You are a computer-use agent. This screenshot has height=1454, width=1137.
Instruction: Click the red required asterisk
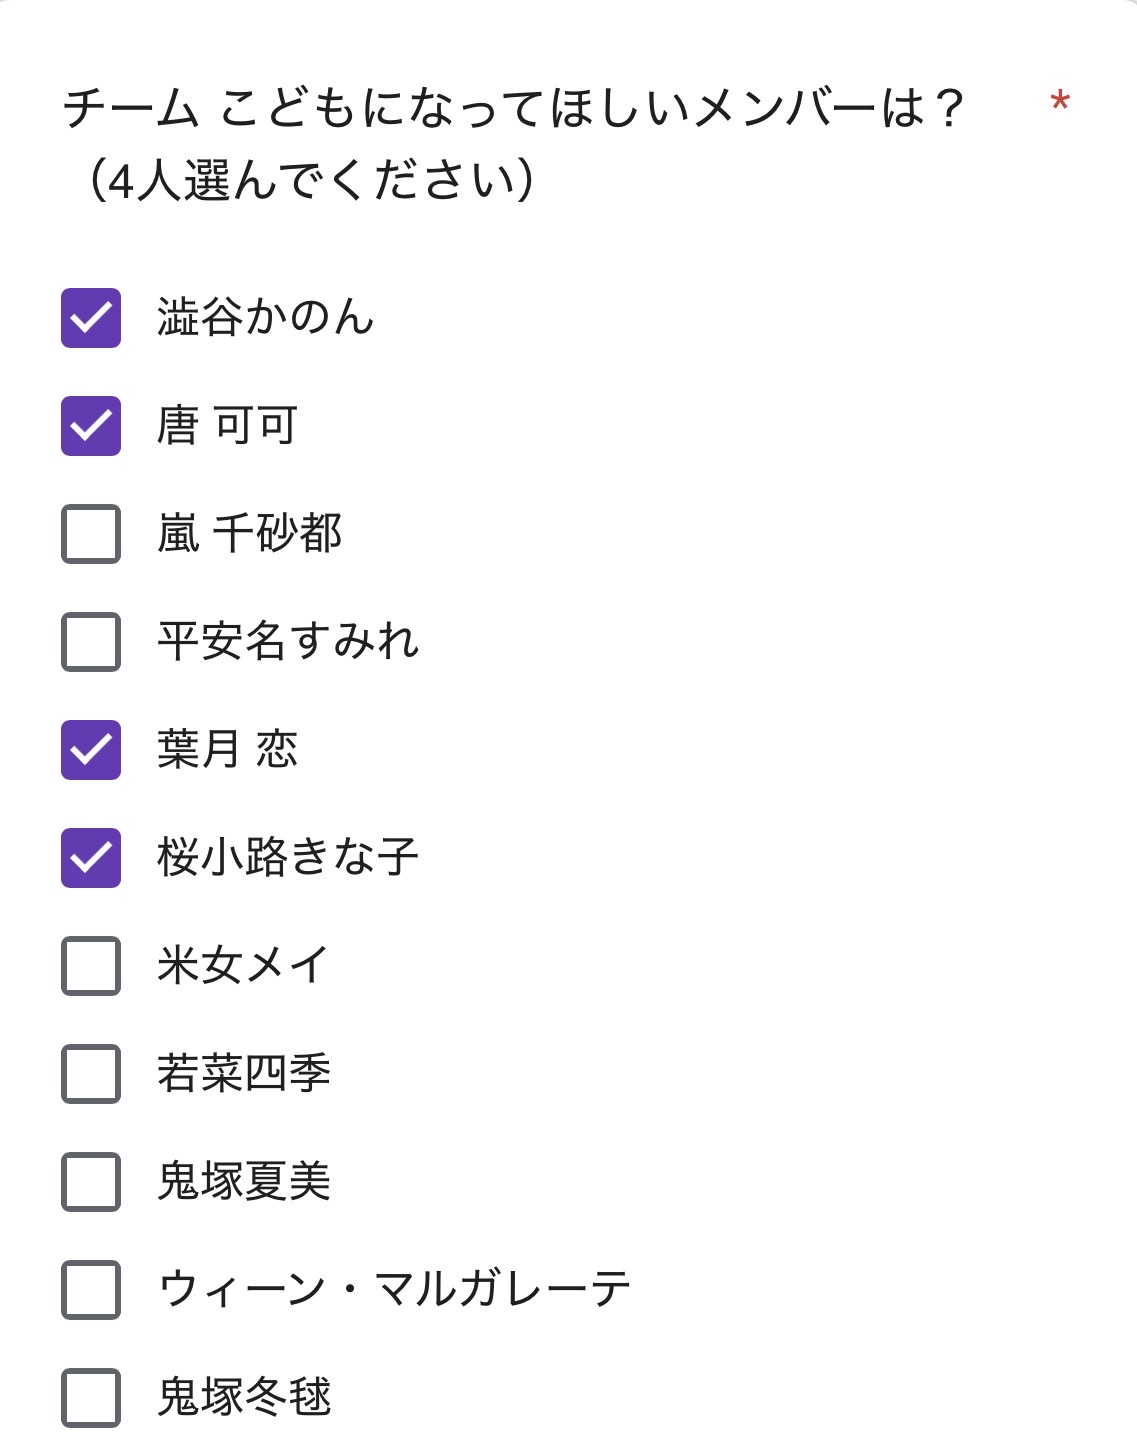pos(1060,102)
